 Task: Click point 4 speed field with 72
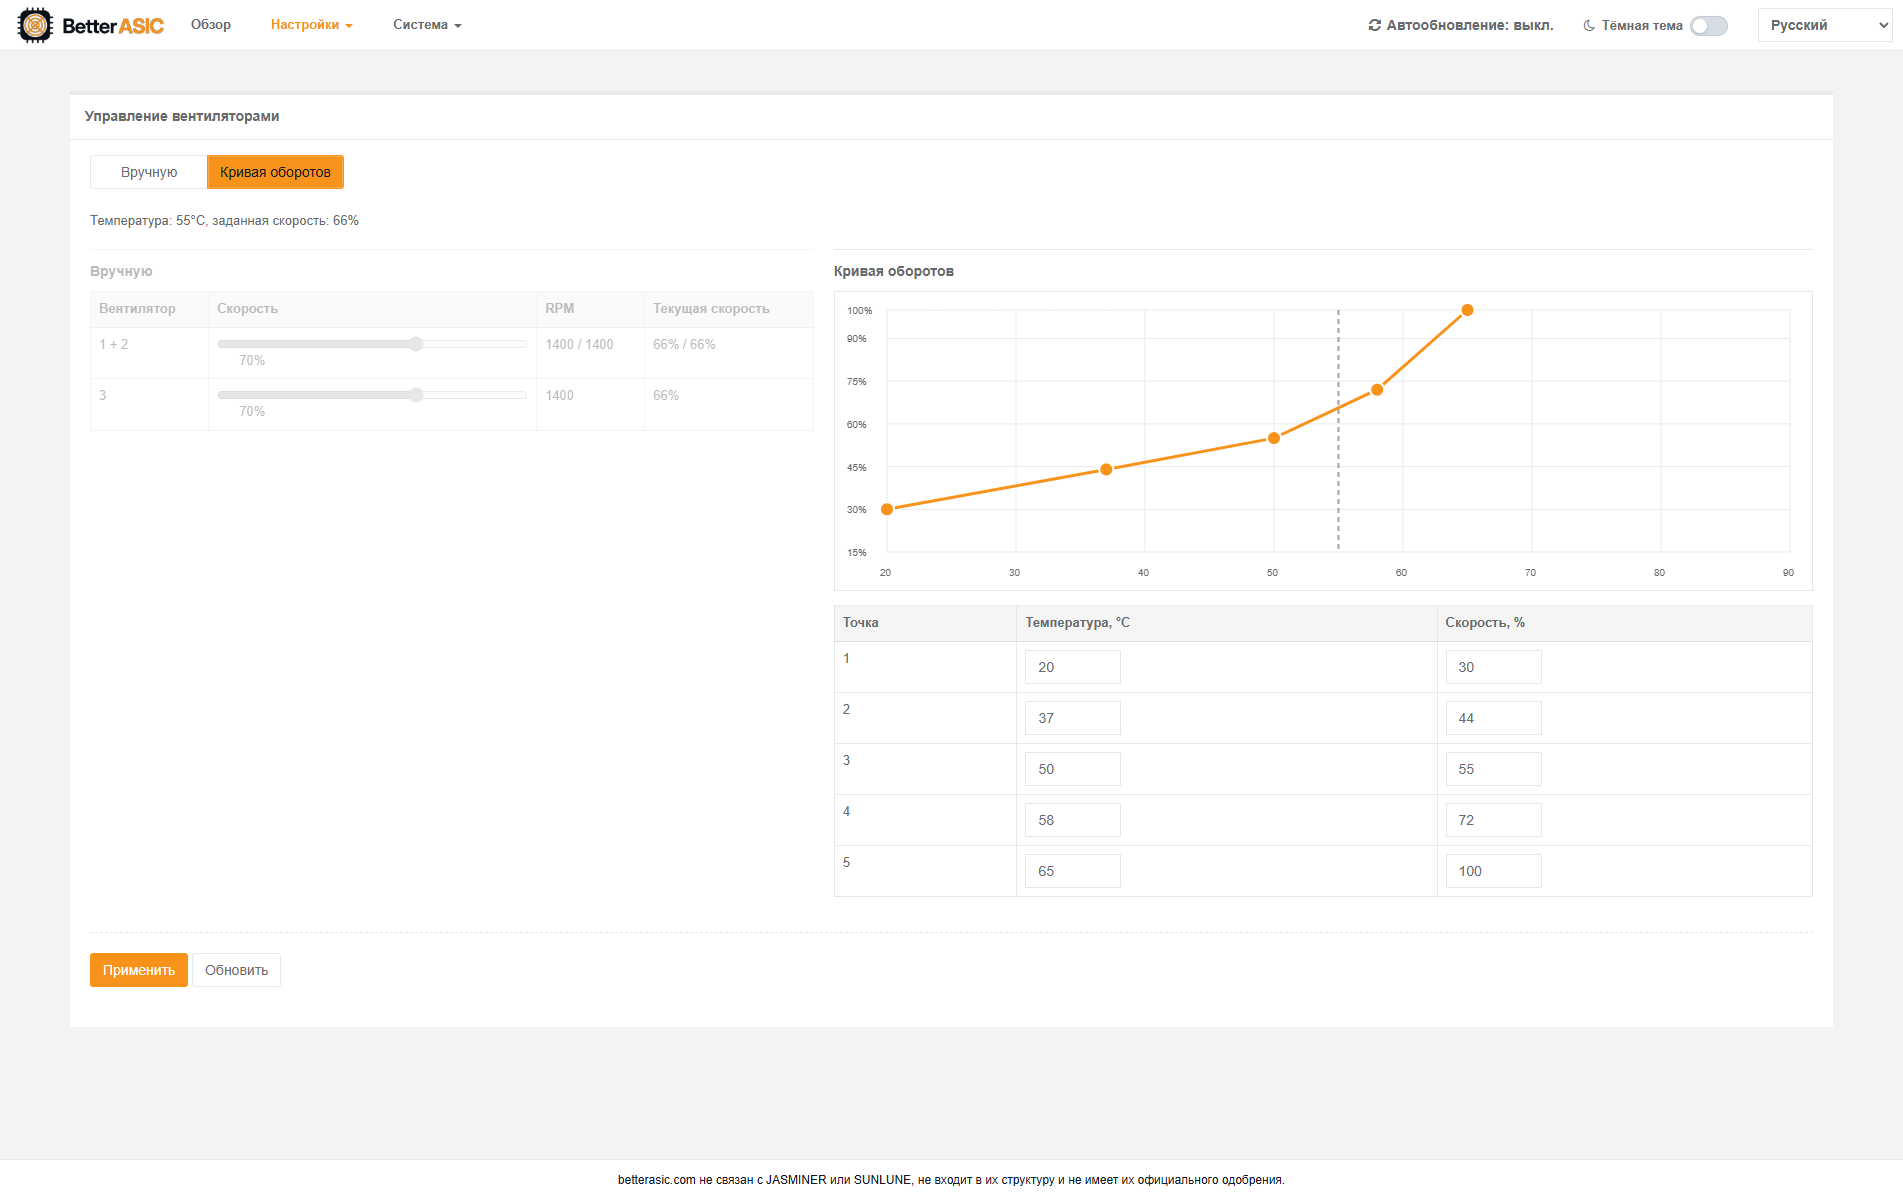1493,820
